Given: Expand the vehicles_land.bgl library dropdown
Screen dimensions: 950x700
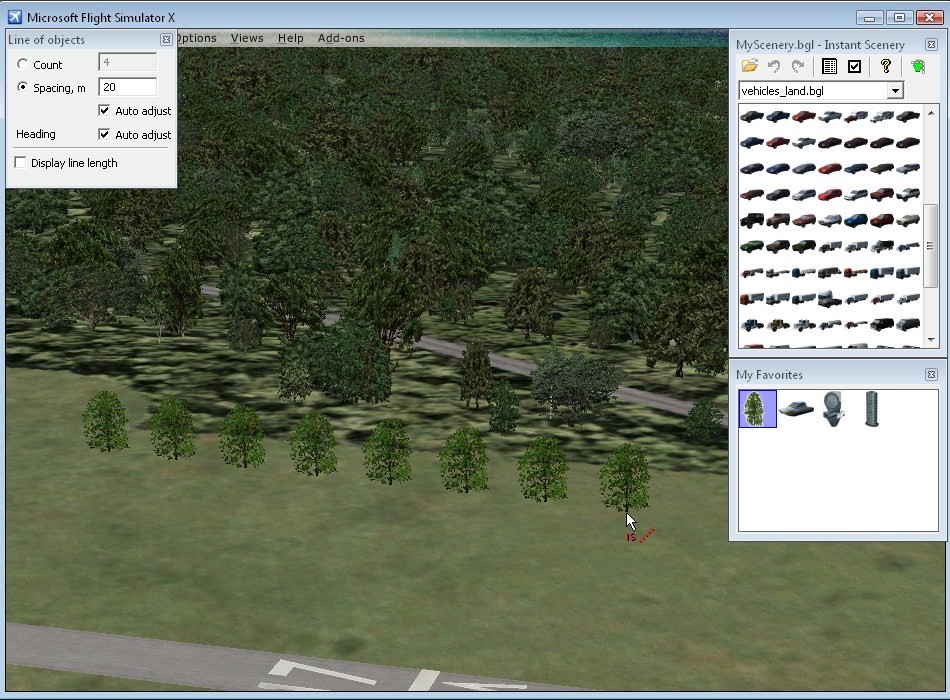Looking at the screenshot, I should coord(895,91).
